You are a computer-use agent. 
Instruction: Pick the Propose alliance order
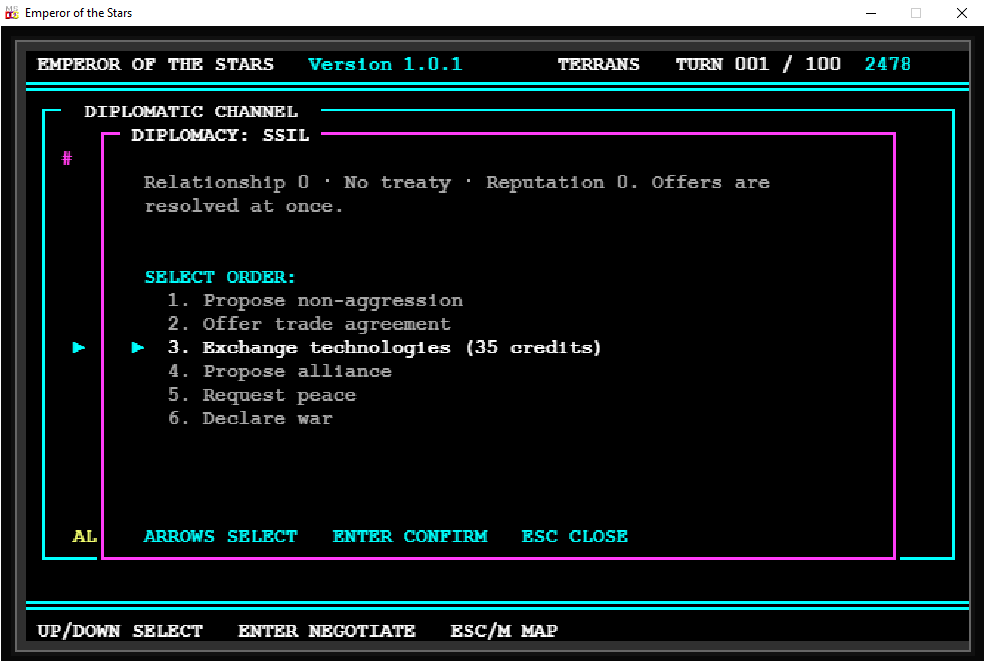point(280,371)
